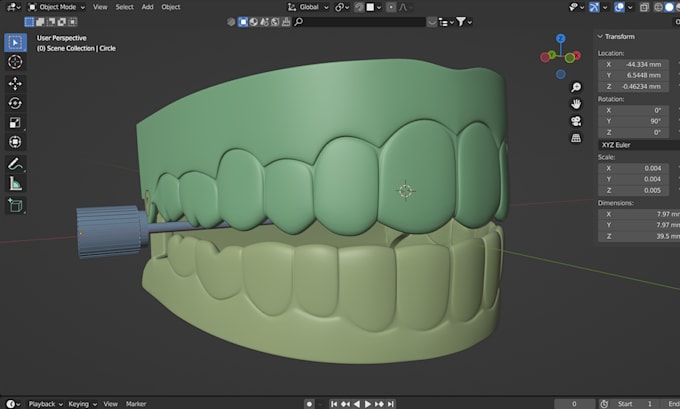
Task: Switch perspective/orthographic grid icon
Action: pos(576,138)
